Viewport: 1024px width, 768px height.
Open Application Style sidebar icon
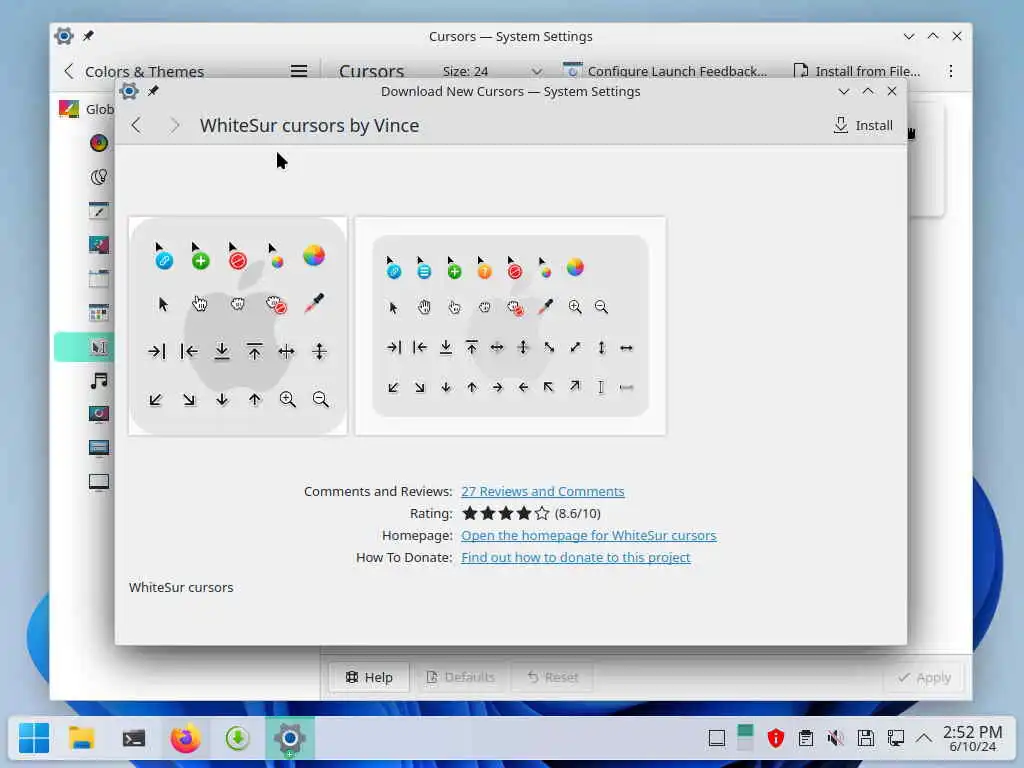click(x=99, y=211)
